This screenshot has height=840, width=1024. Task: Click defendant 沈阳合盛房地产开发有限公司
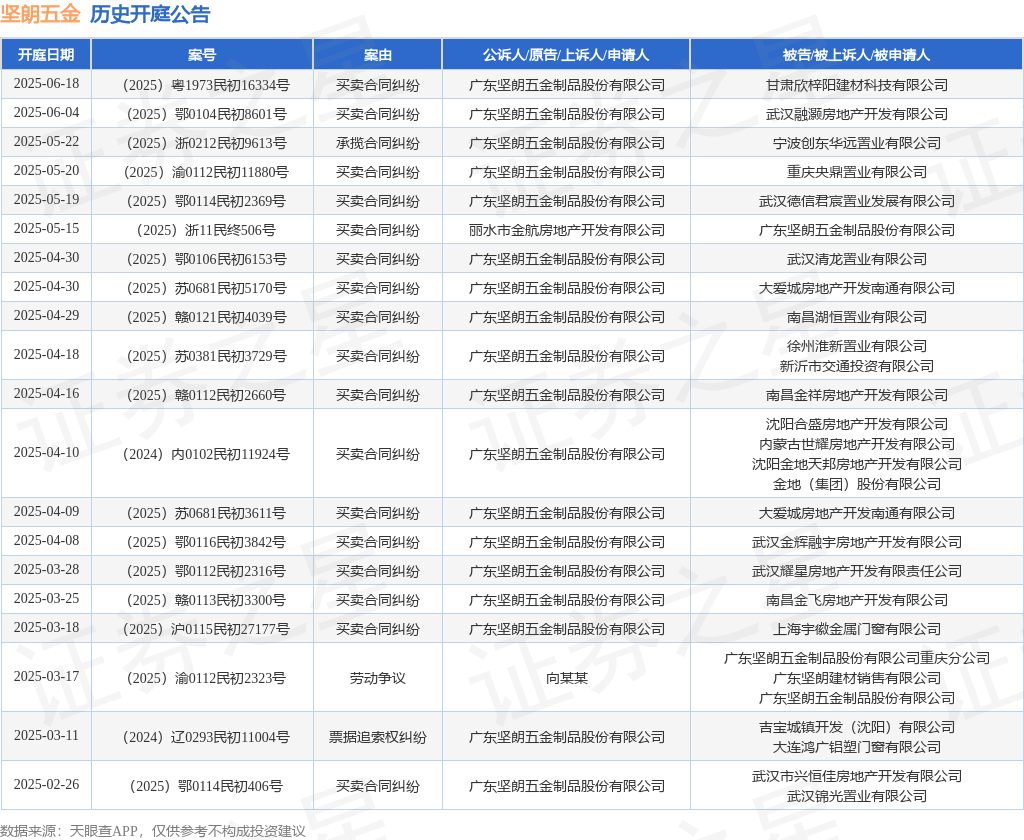(857, 425)
